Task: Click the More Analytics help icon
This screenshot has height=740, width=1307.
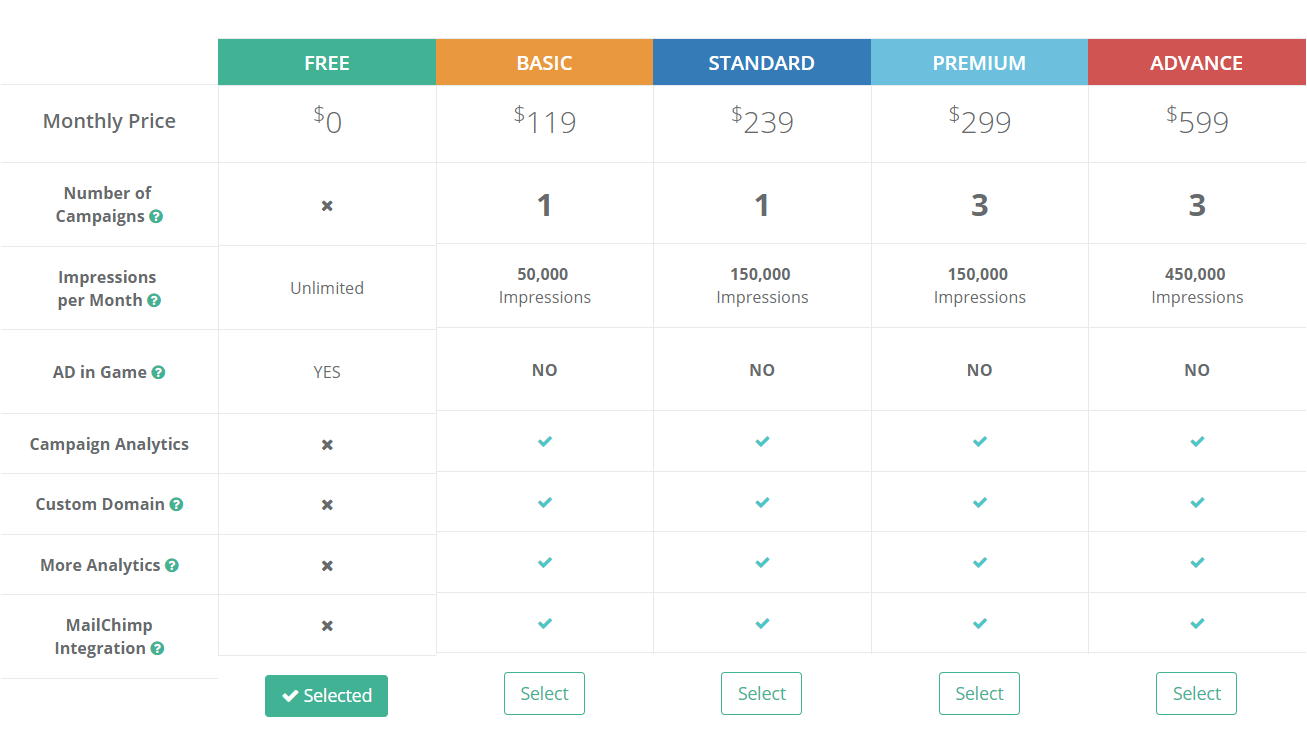Action: pyautogui.click(x=172, y=566)
